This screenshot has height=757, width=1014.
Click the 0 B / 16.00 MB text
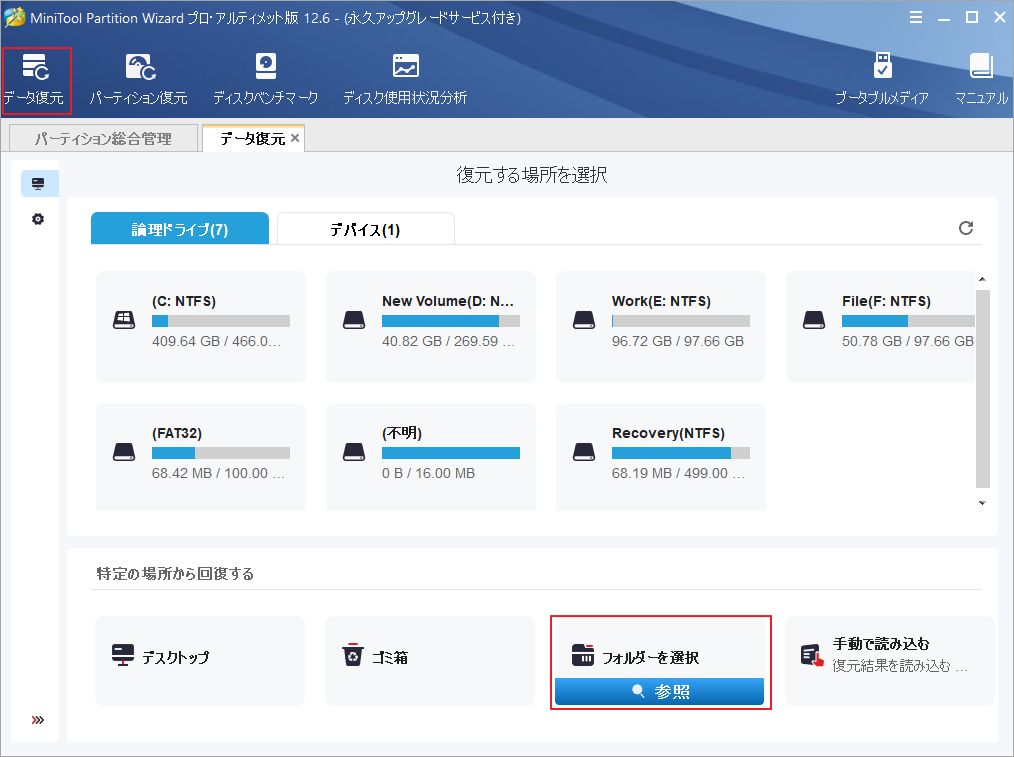click(428, 473)
